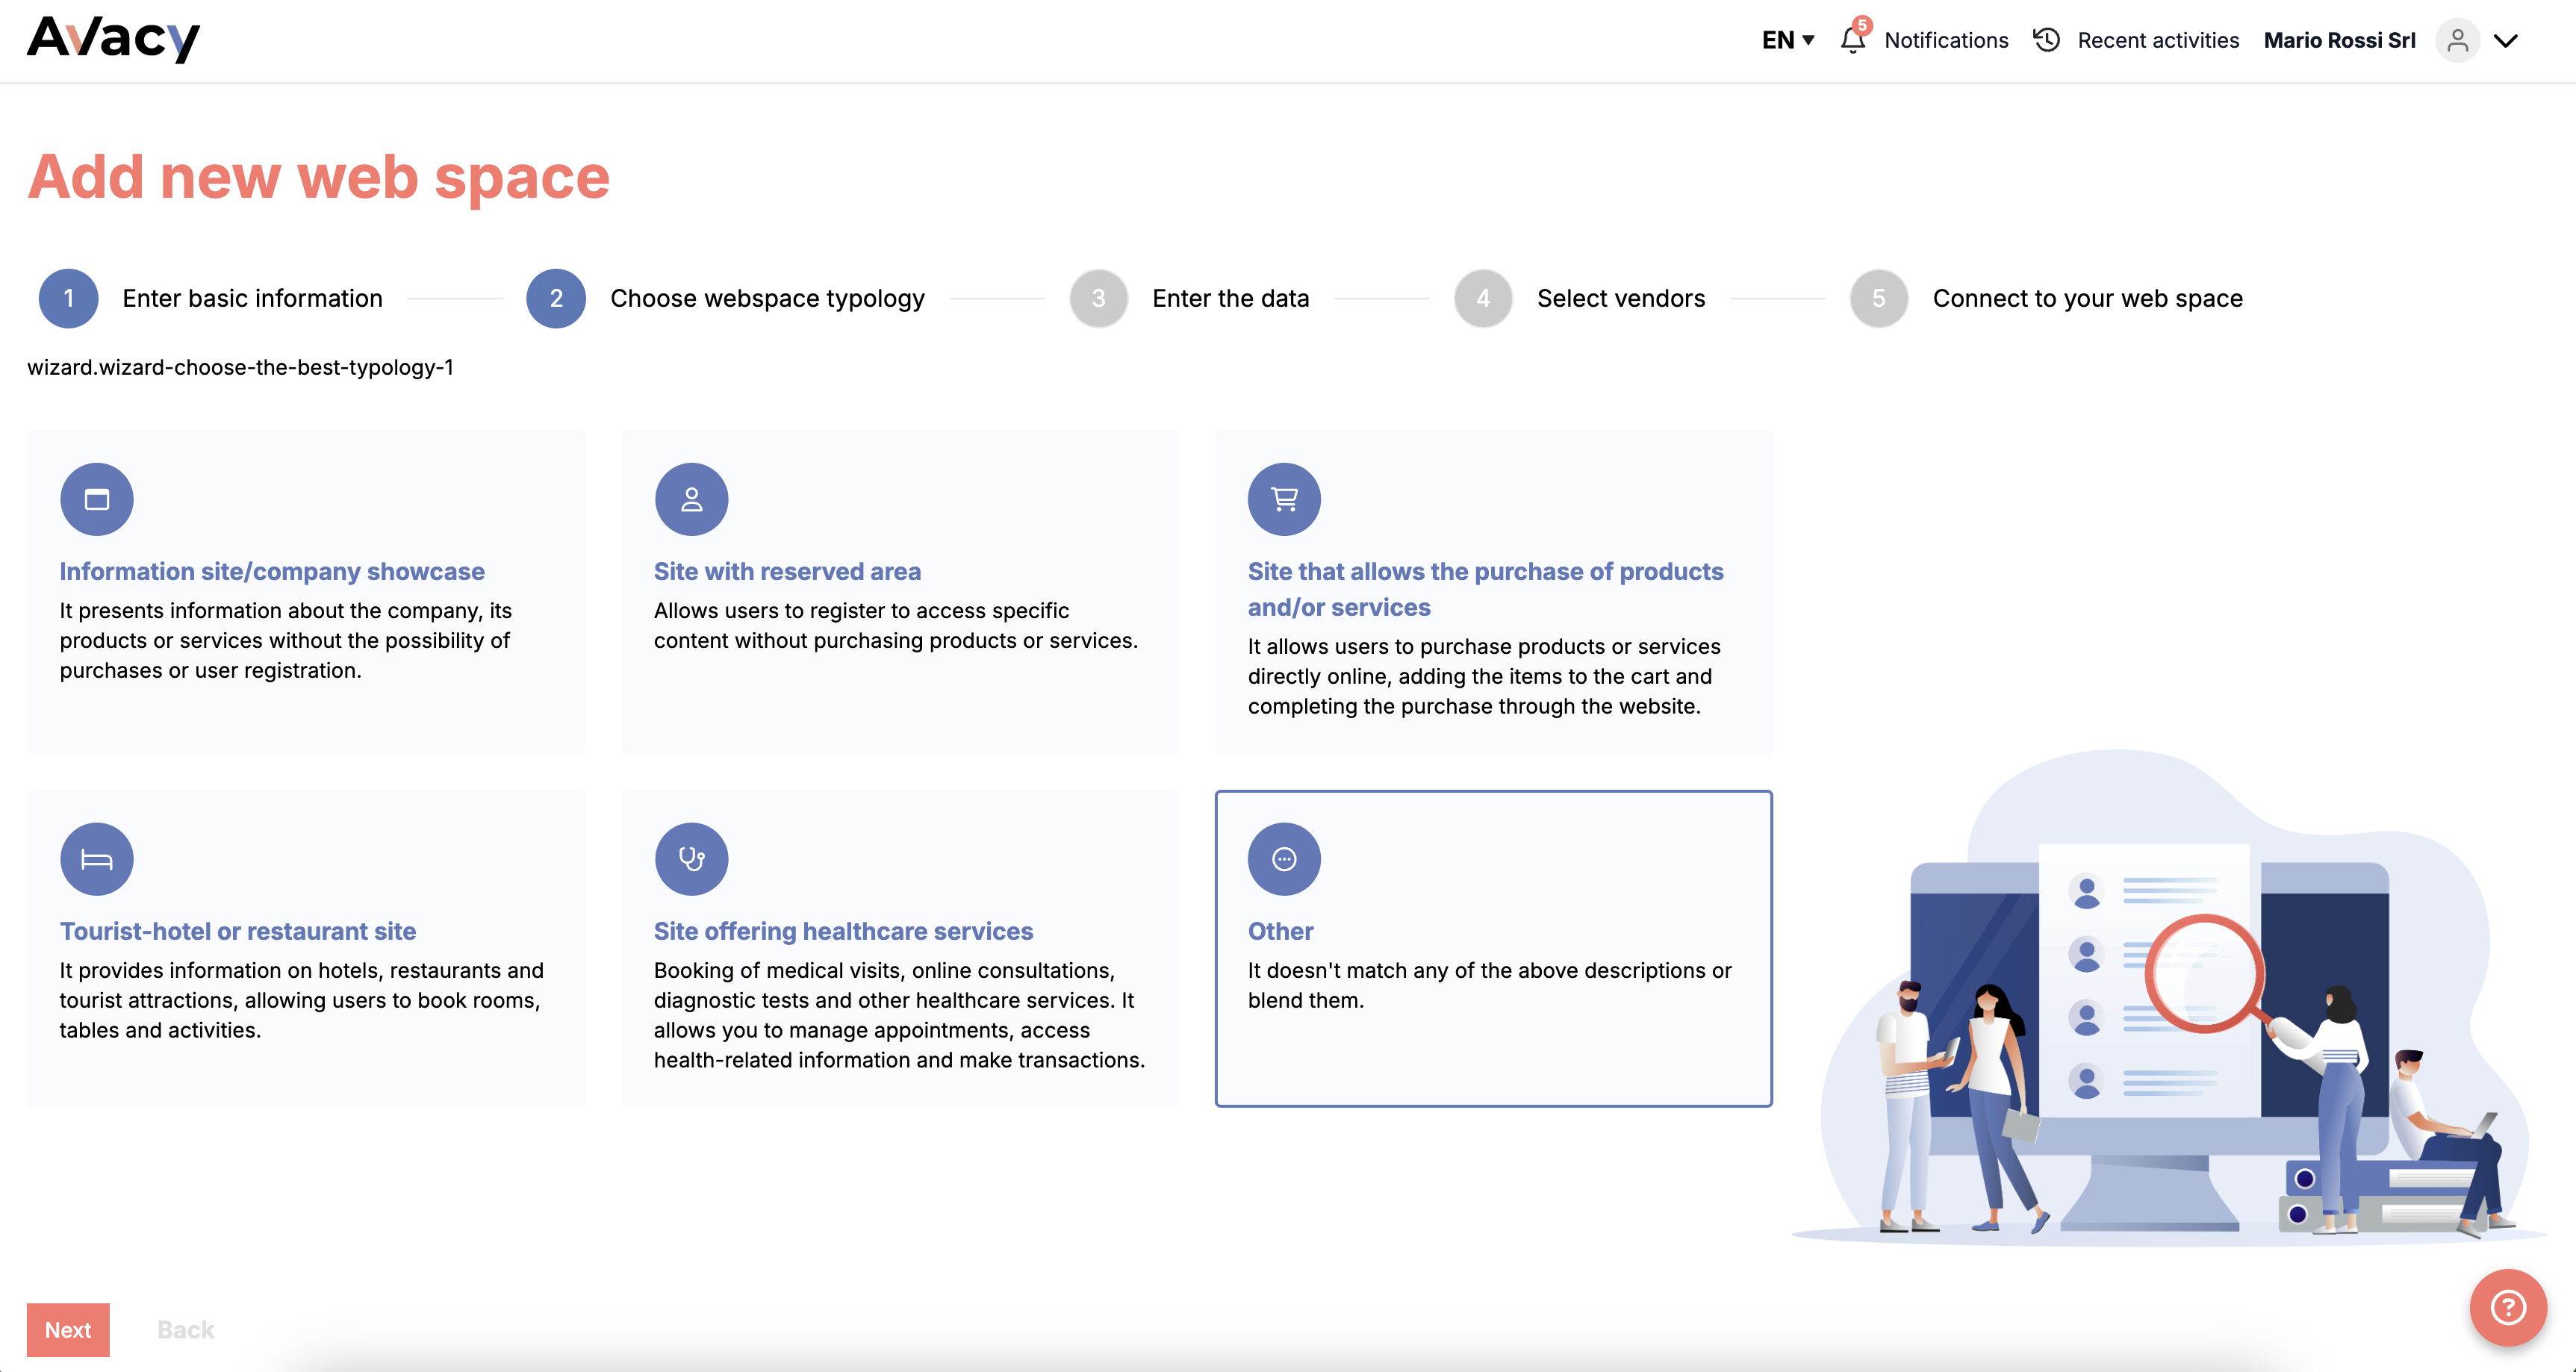Click the Back button
The width and height of the screenshot is (2576, 1372).
point(185,1330)
